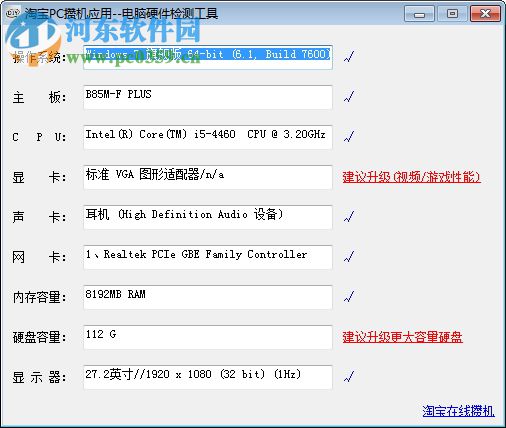
Task: Click the standard VGA adapter field
Action: click(x=208, y=177)
